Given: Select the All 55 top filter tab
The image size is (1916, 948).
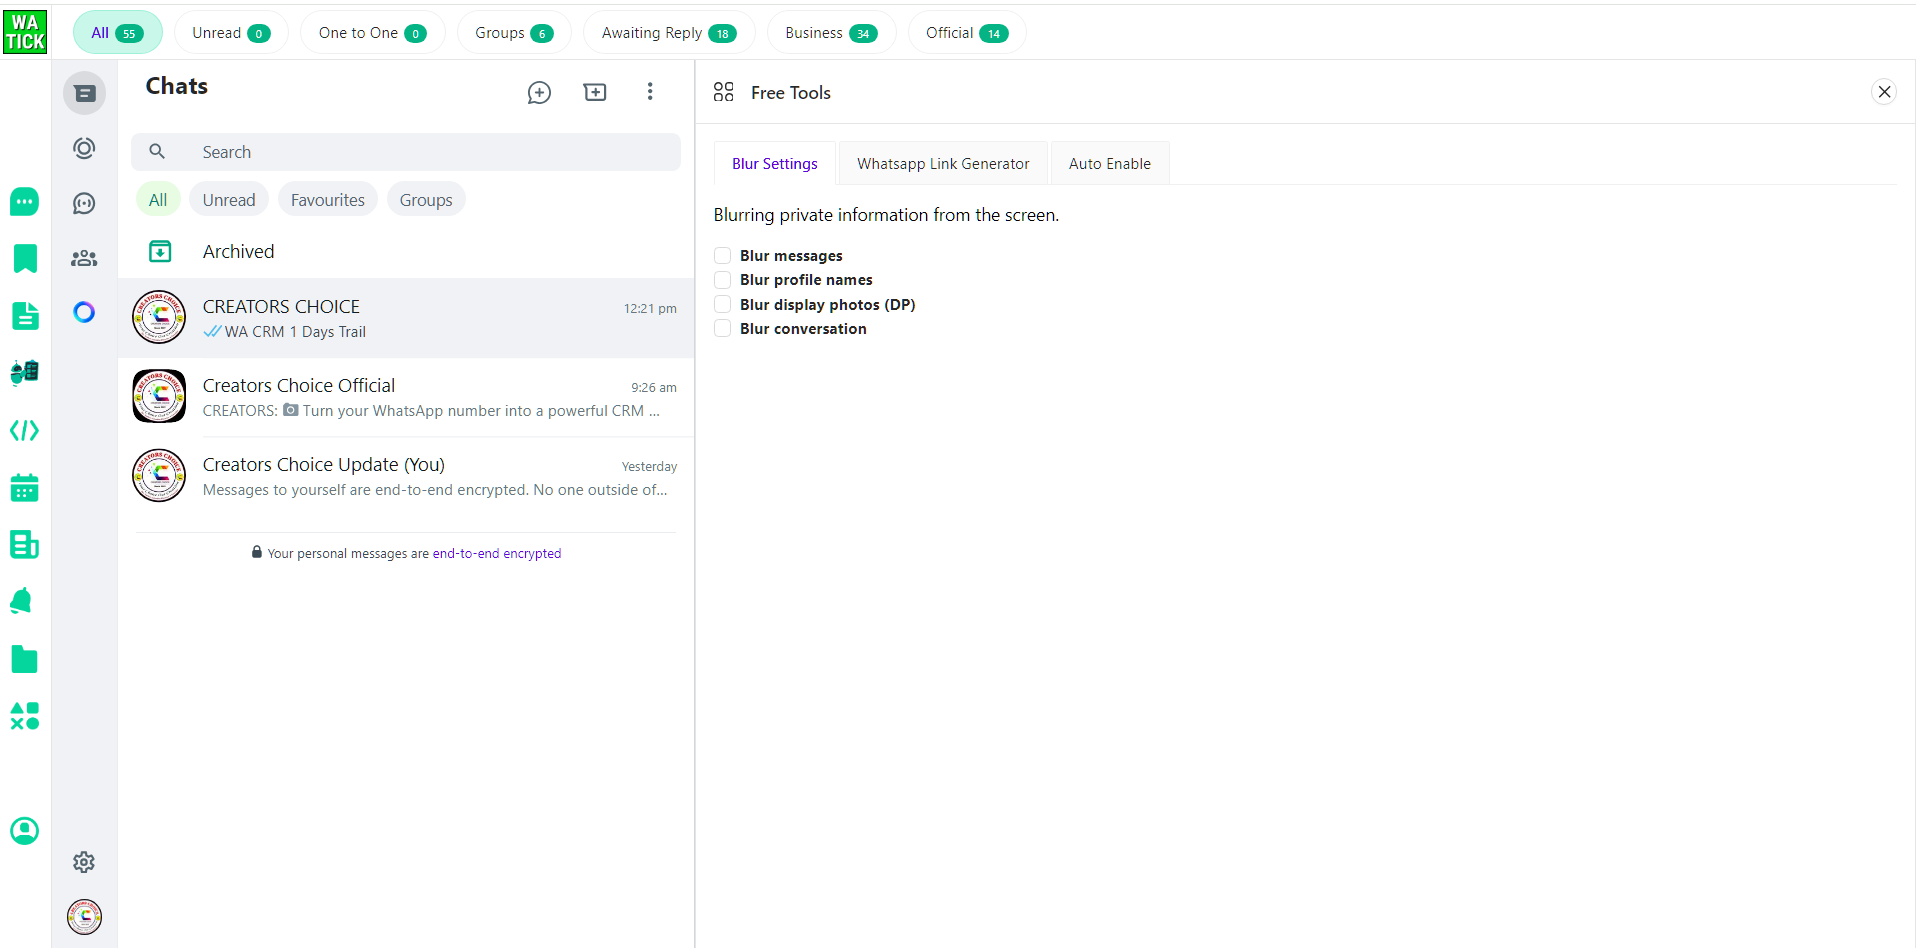Looking at the screenshot, I should tap(117, 33).
